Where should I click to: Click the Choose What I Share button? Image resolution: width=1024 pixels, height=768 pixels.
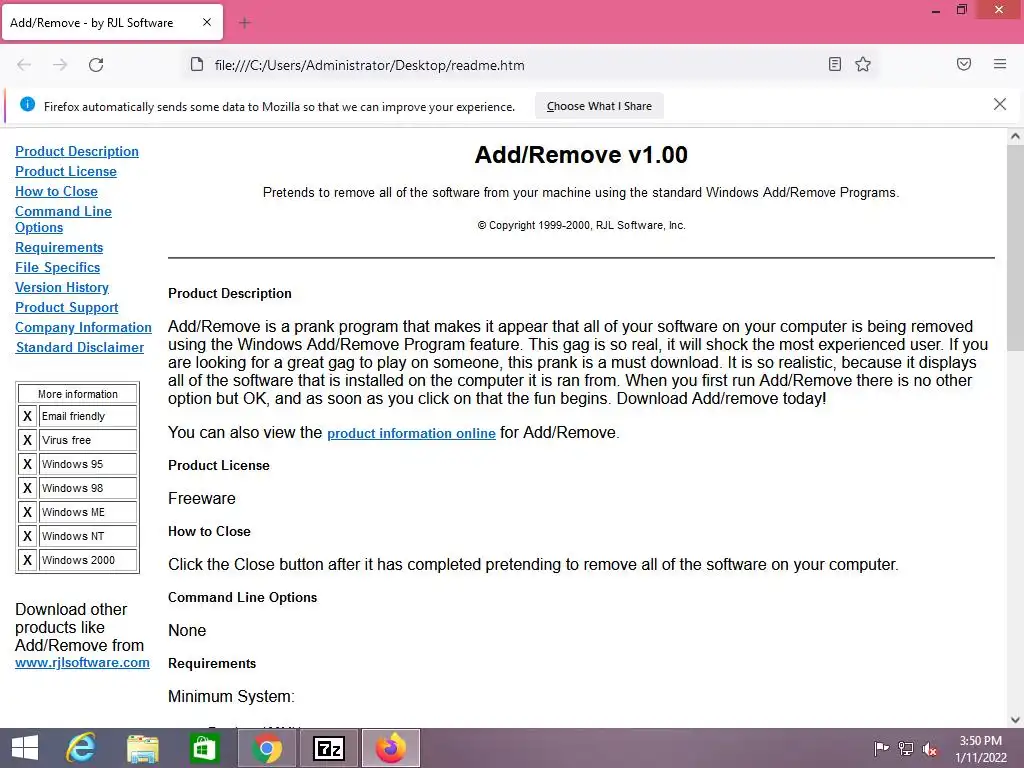tap(599, 106)
